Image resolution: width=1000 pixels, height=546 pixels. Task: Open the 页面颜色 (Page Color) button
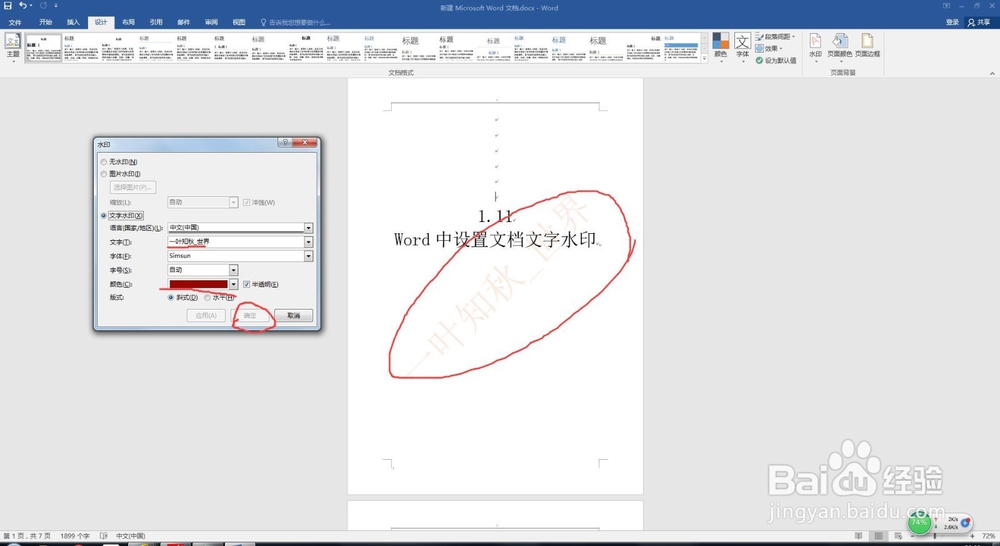pyautogui.click(x=839, y=46)
